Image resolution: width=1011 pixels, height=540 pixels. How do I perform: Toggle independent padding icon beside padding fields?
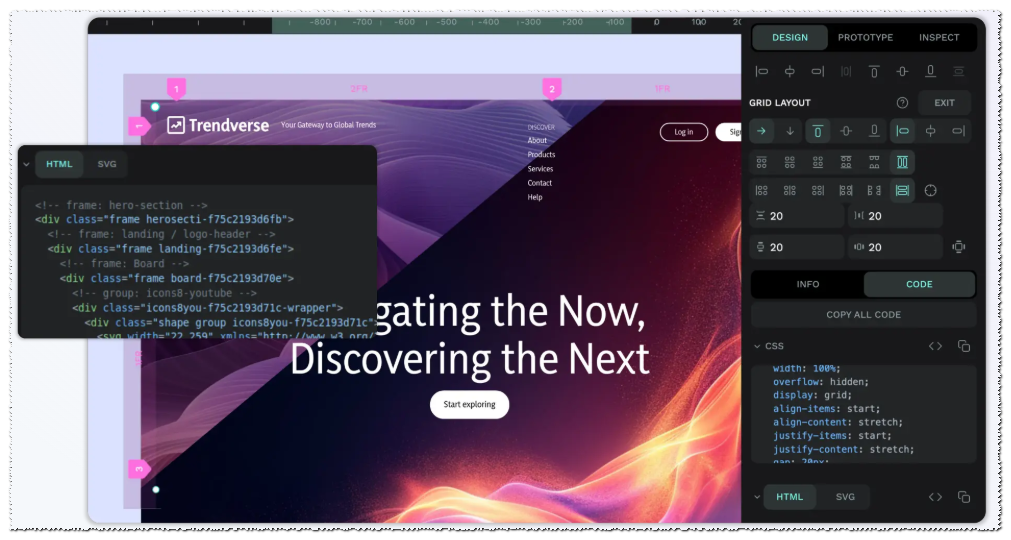tap(959, 247)
